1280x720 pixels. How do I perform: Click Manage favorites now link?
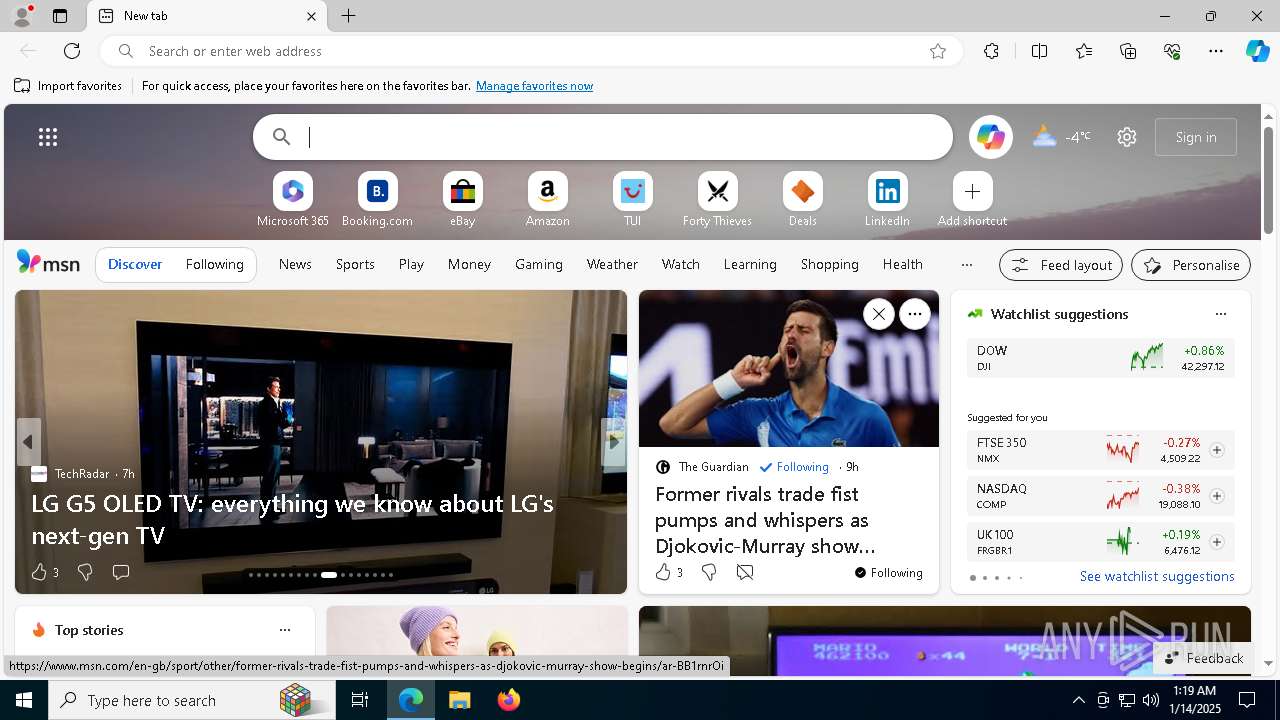coord(534,86)
